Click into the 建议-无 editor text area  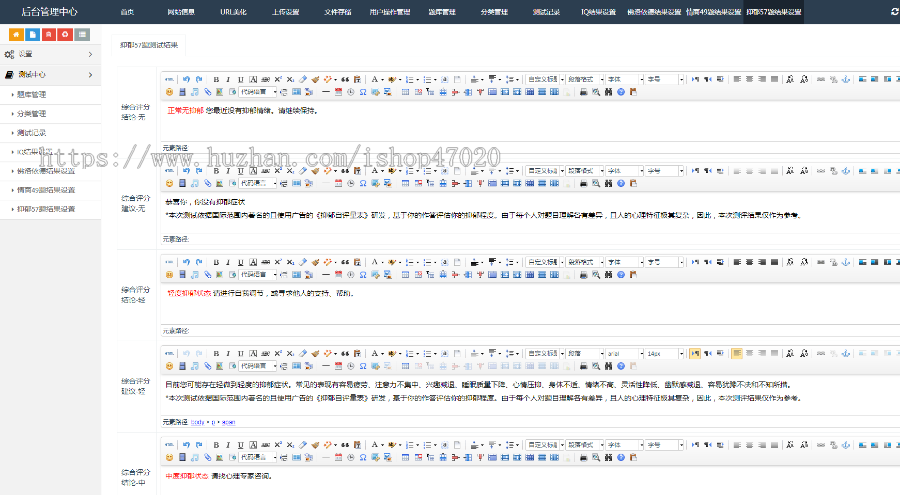(530, 211)
